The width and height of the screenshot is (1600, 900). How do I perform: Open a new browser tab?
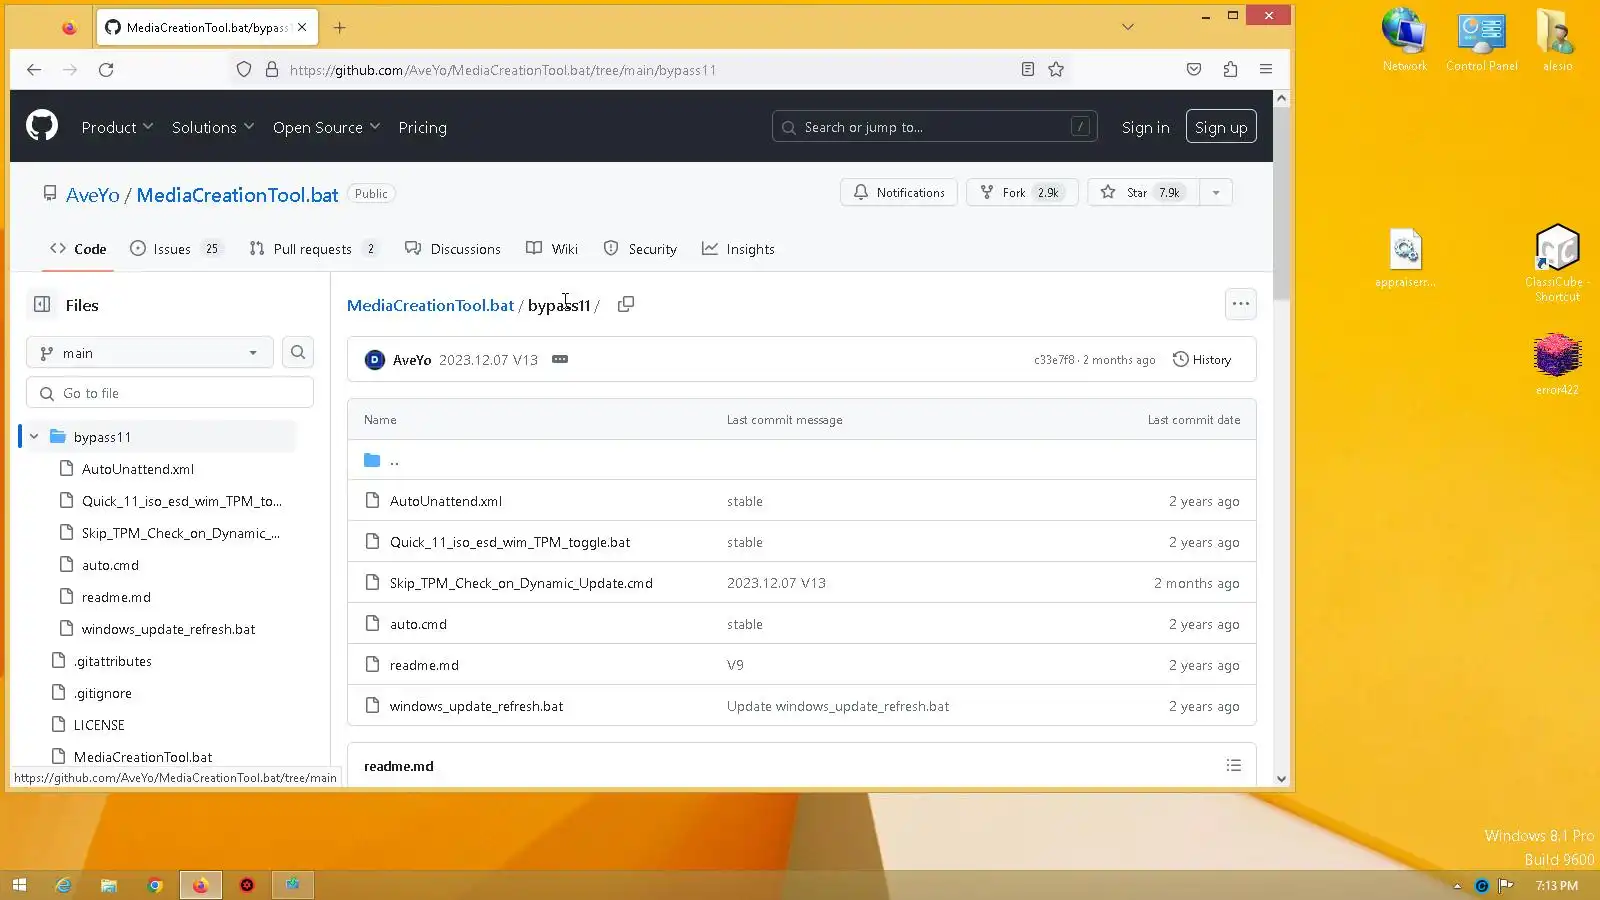(x=340, y=28)
